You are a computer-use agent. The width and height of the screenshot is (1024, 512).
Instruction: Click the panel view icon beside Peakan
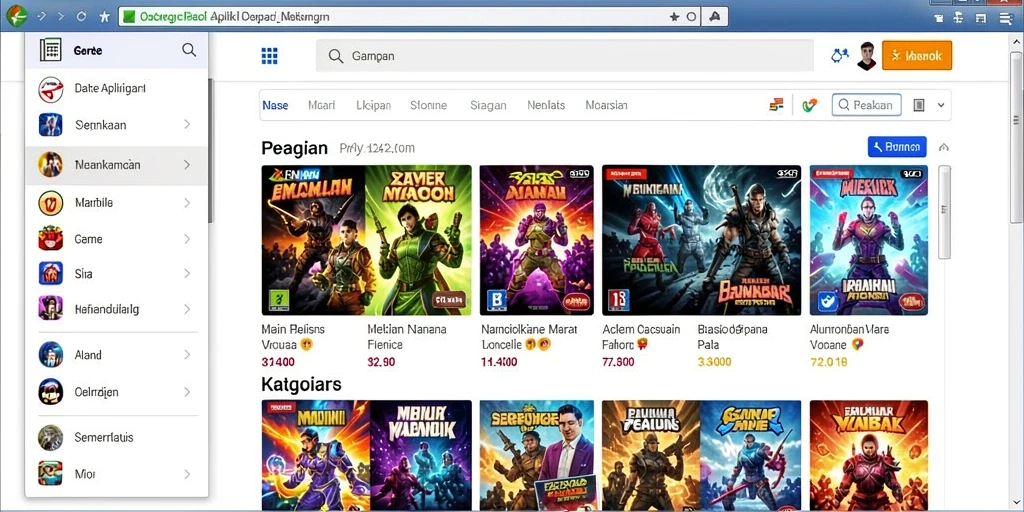coord(919,105)
